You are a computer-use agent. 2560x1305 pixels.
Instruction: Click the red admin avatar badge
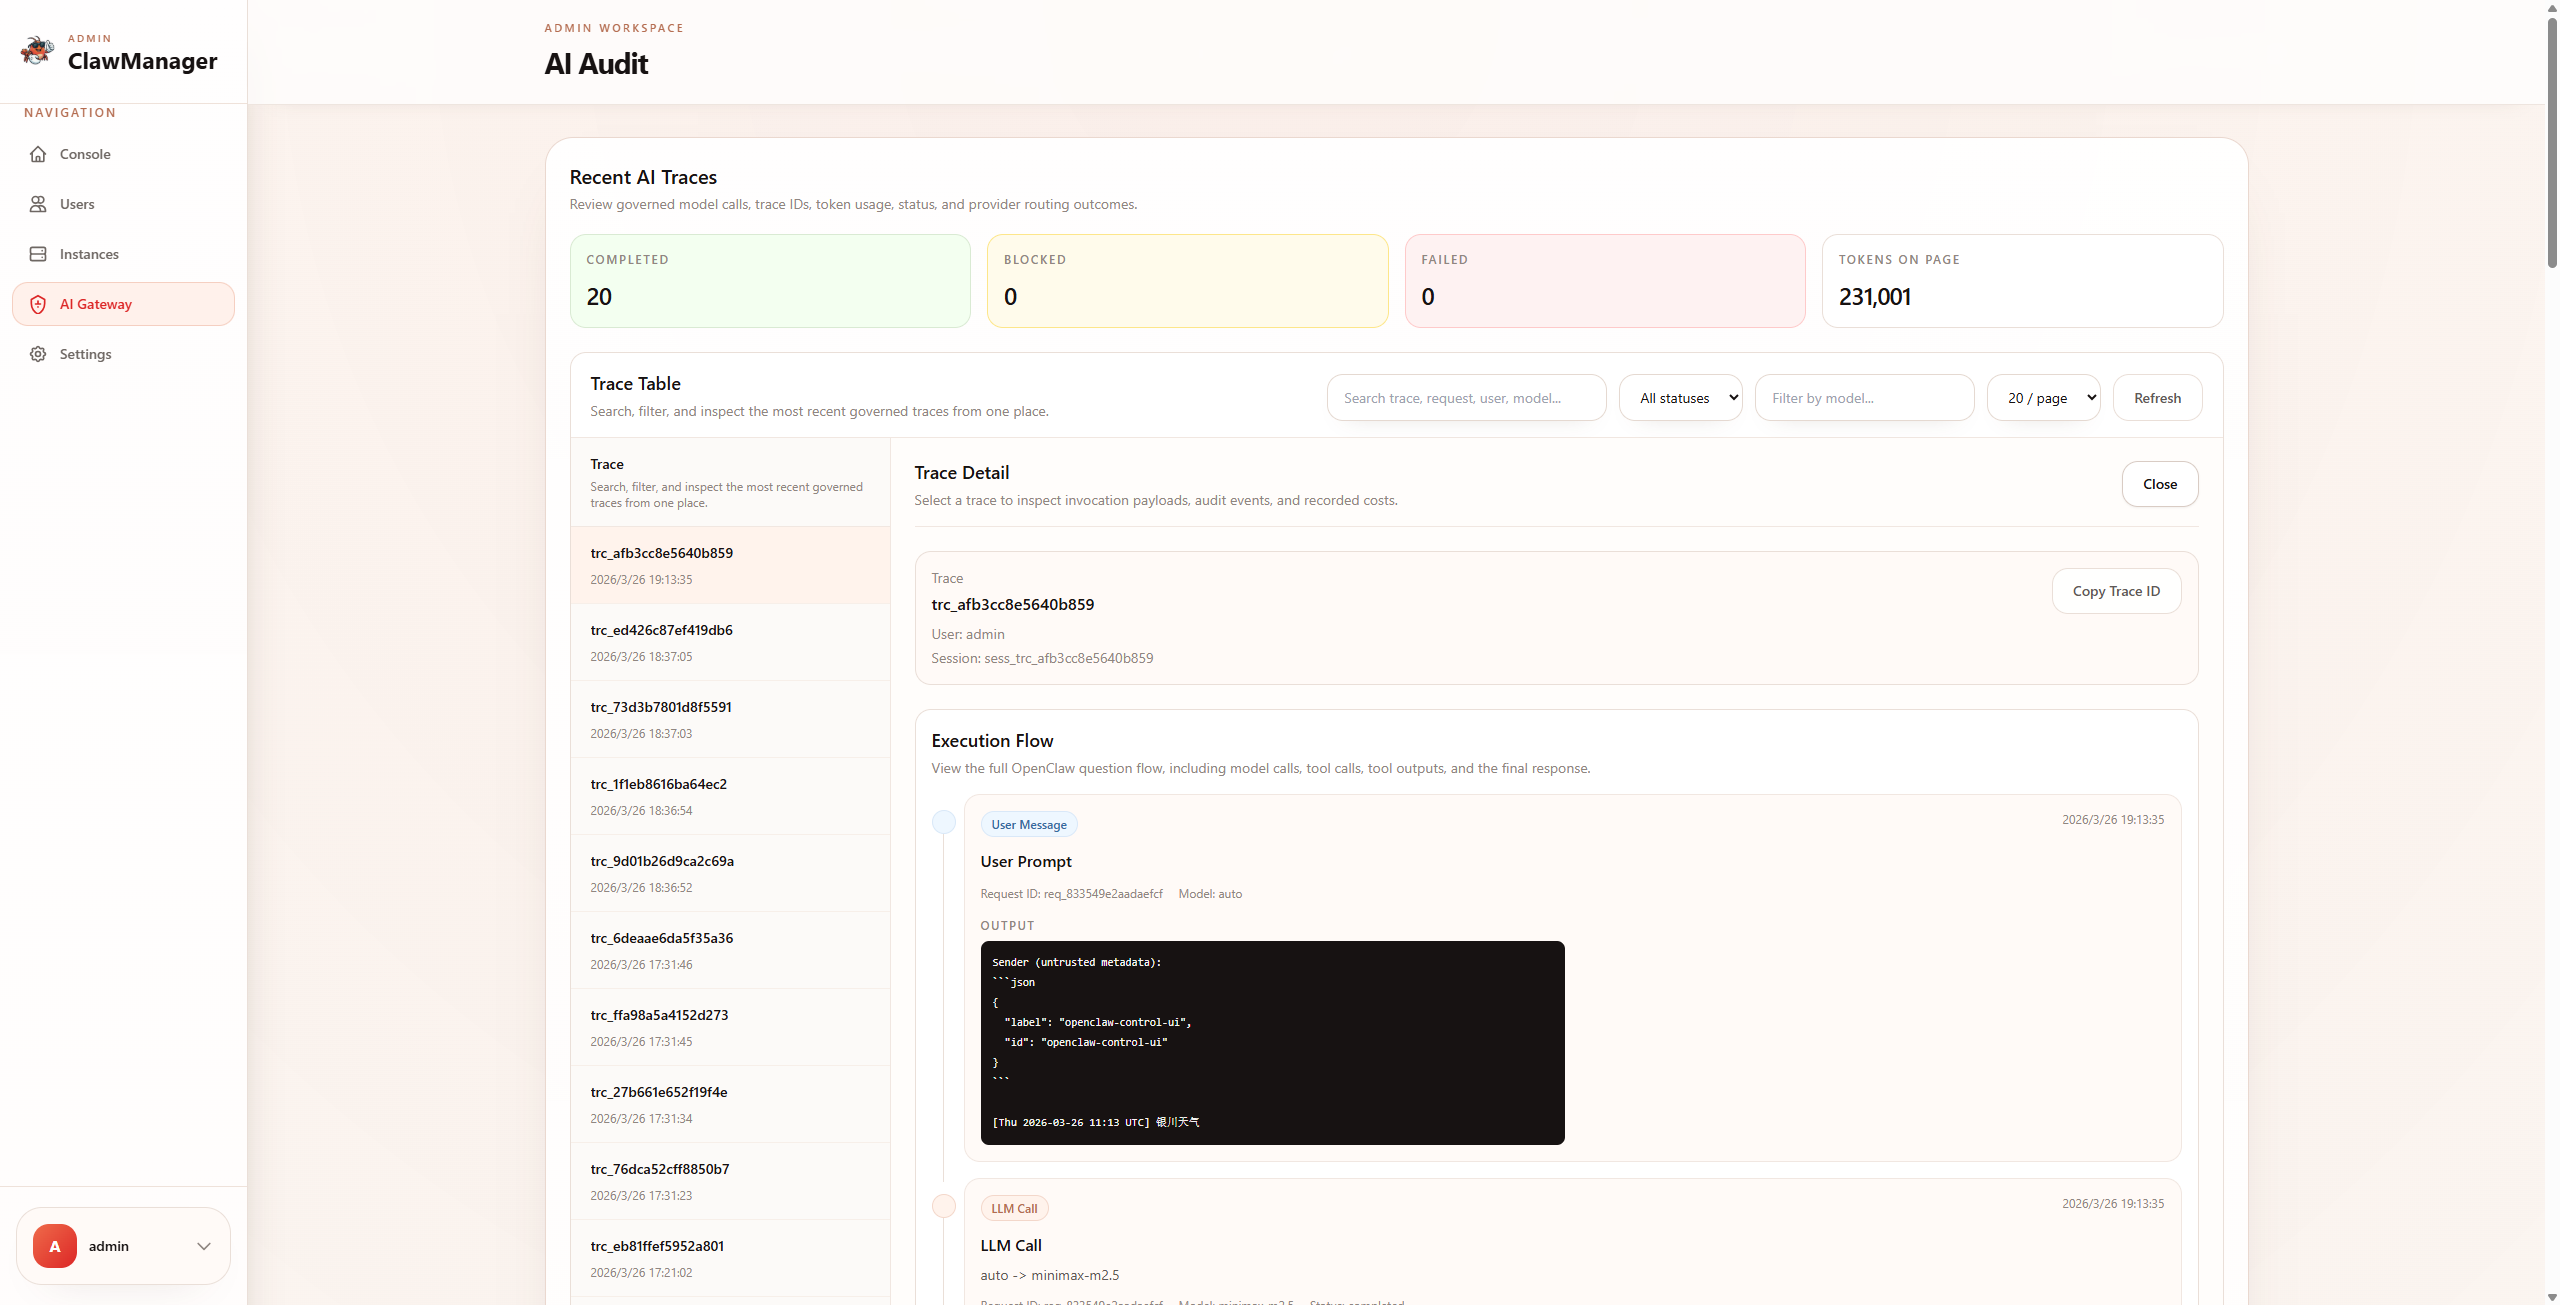click(55, 1246)
